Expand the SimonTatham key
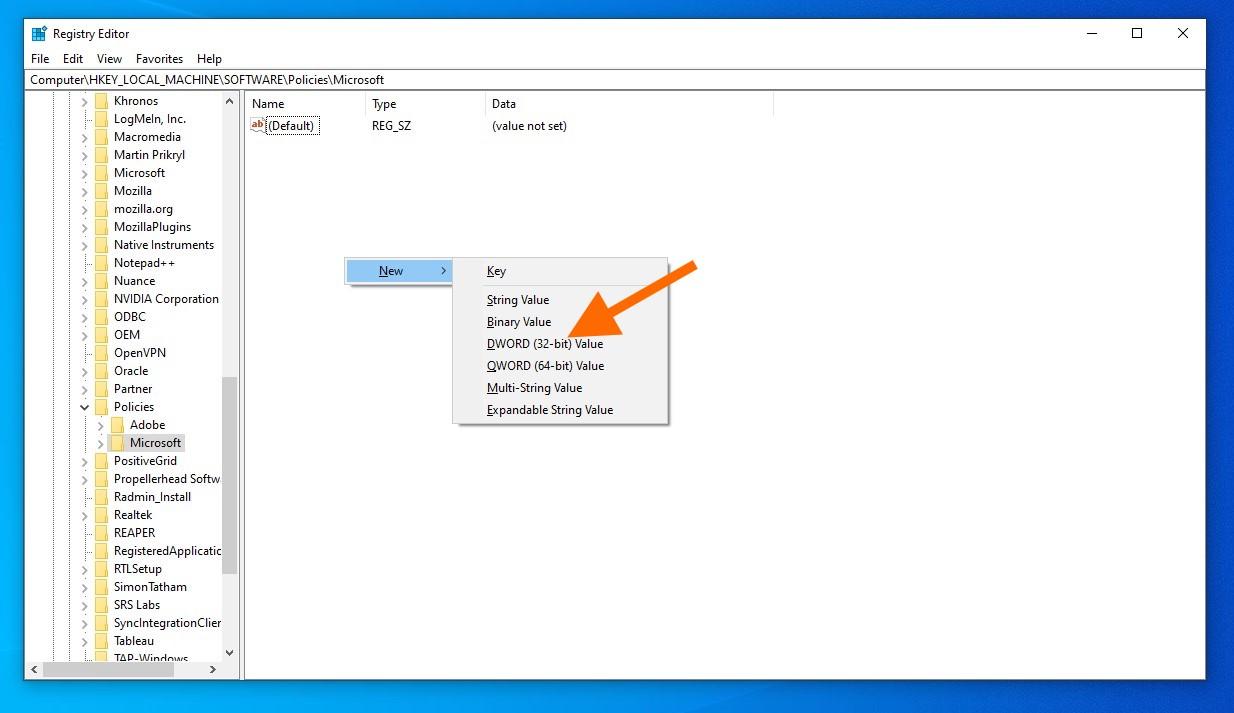 coord(85,587)
